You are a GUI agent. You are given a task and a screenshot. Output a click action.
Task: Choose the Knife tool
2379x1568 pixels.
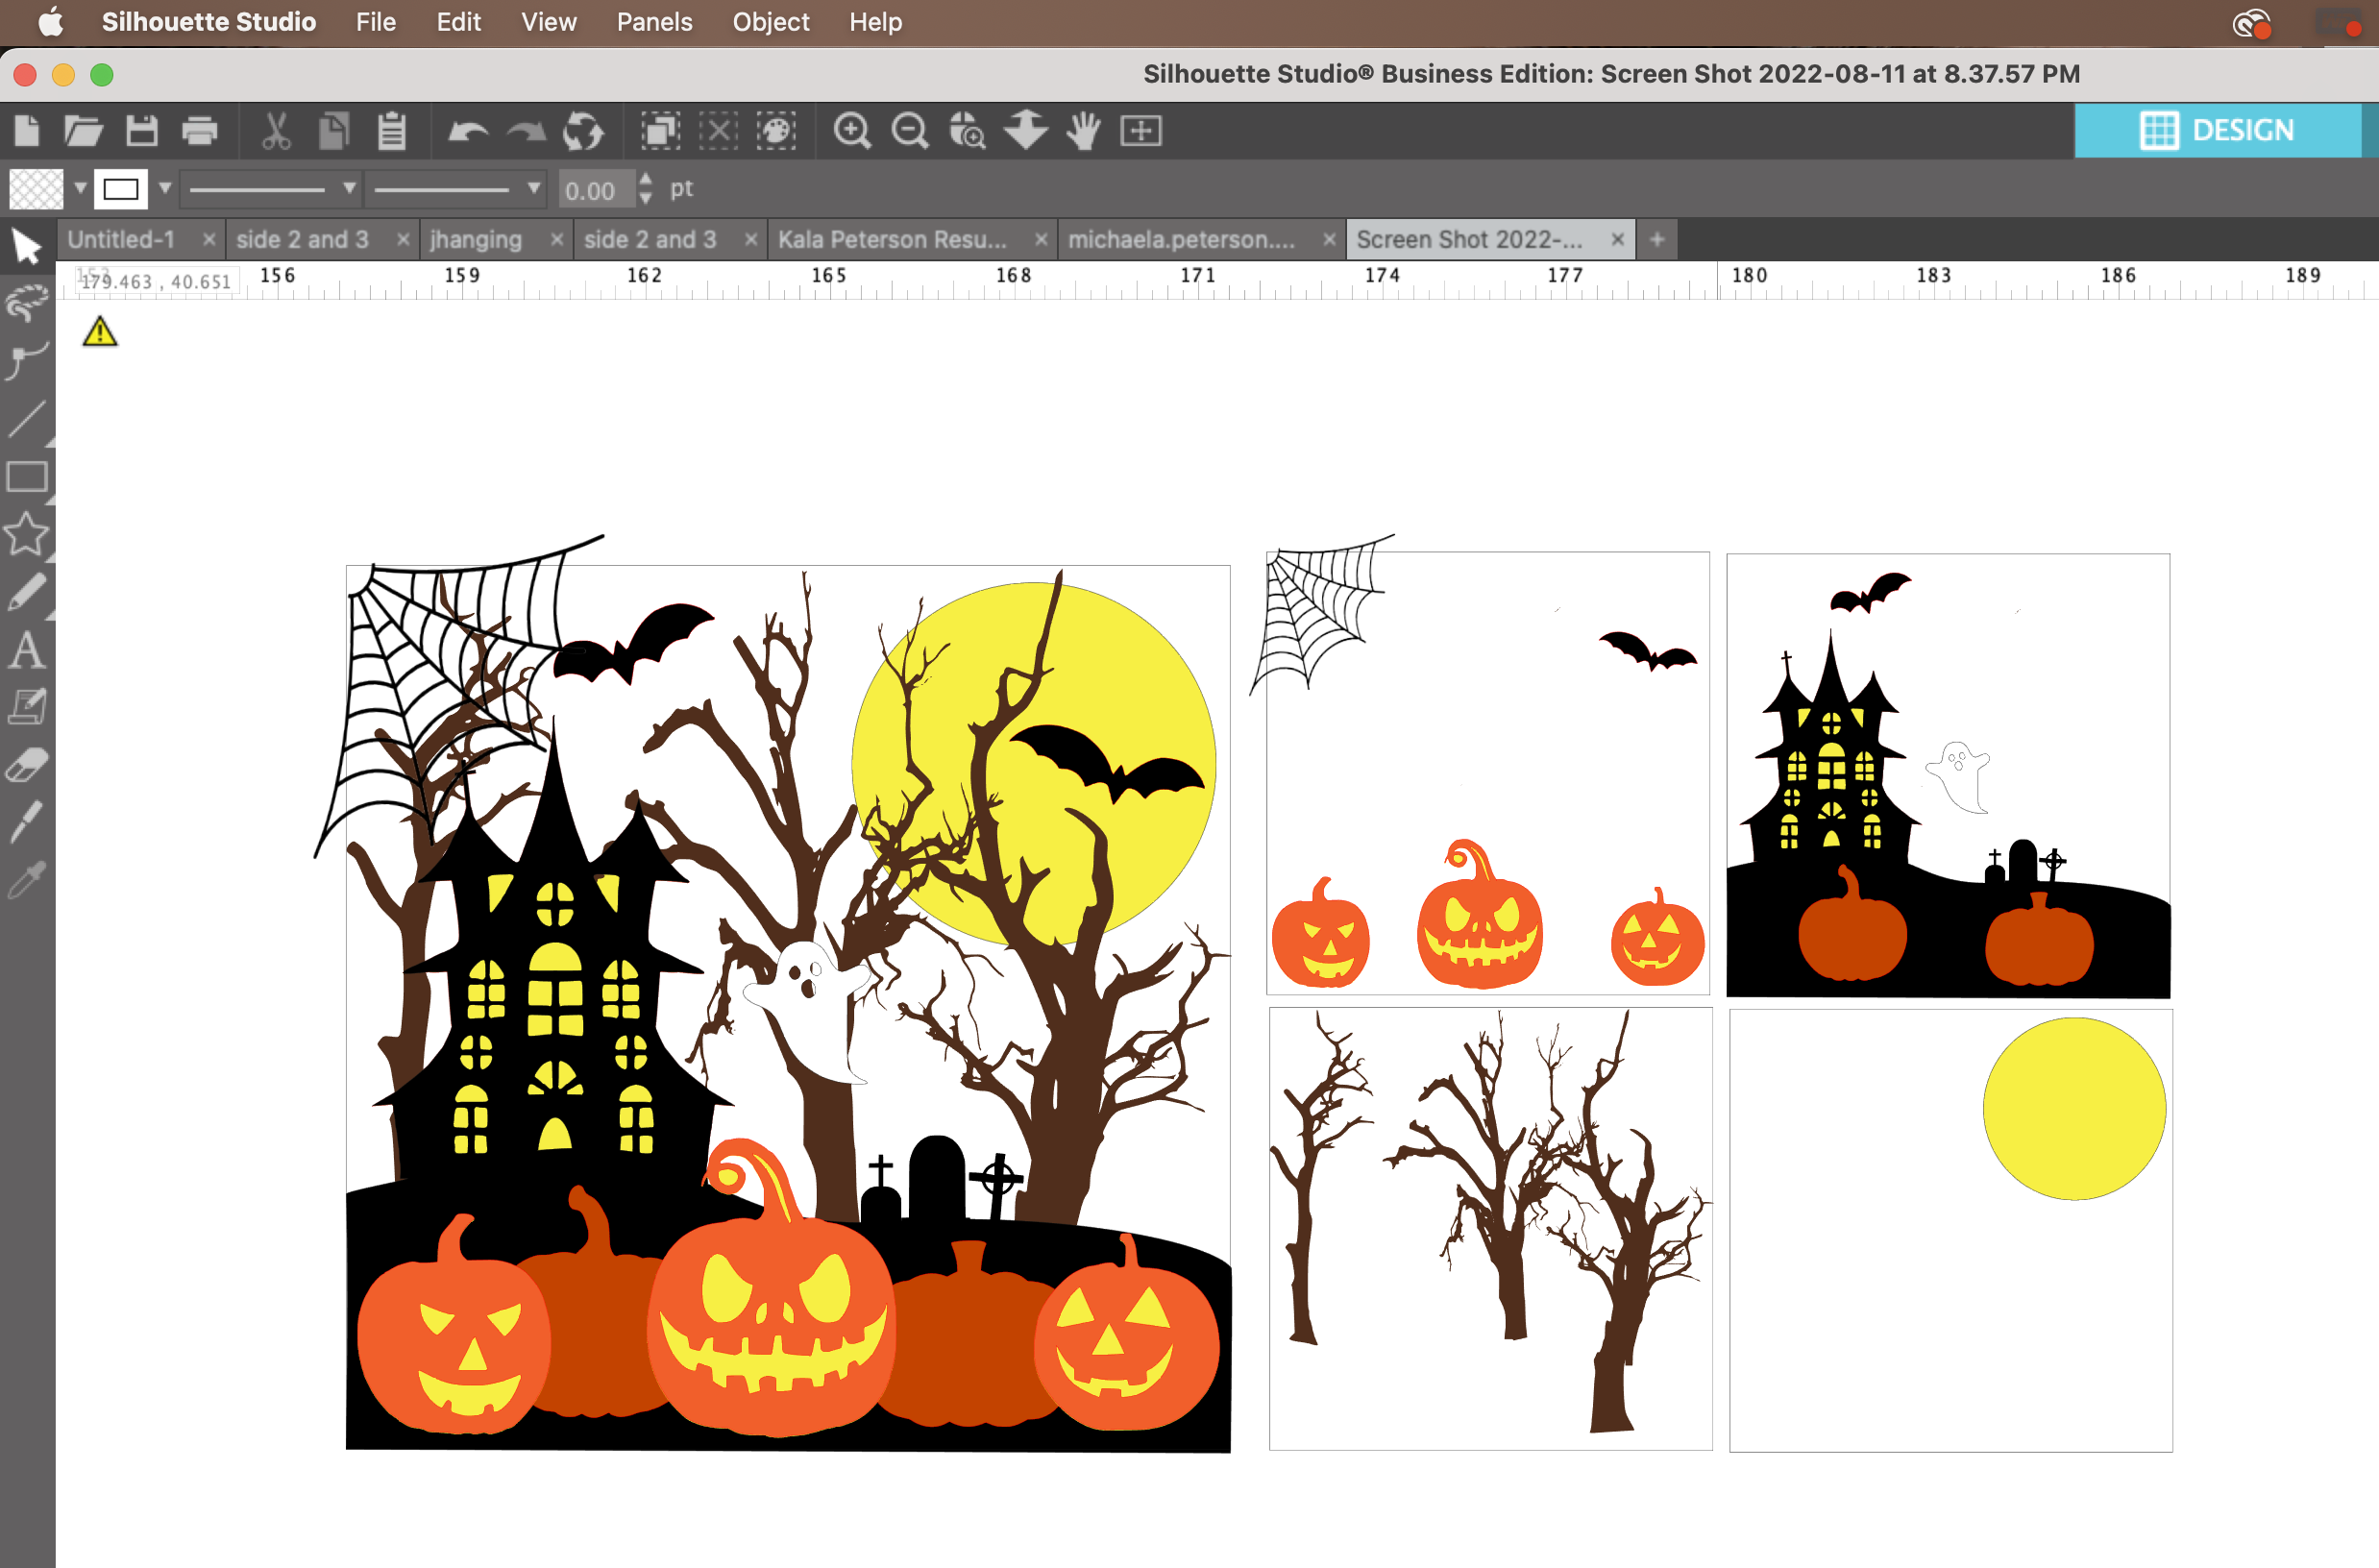click(27, 821)
